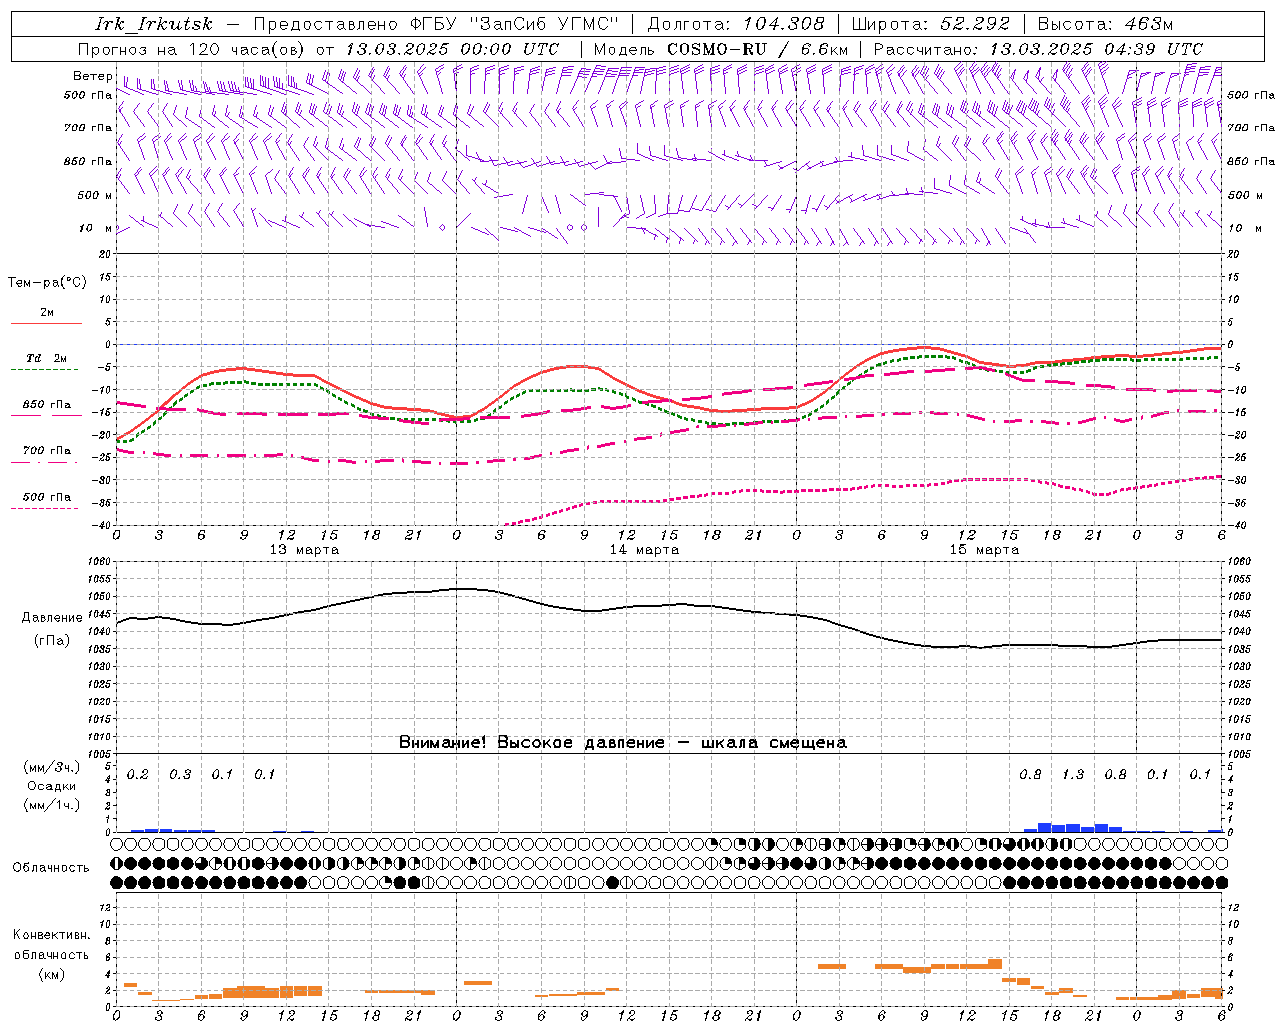Viewport: 1280px width, 1024px height.
Task: Click the Долгота: 104.308 value
Action: click(x=736, y=24)
